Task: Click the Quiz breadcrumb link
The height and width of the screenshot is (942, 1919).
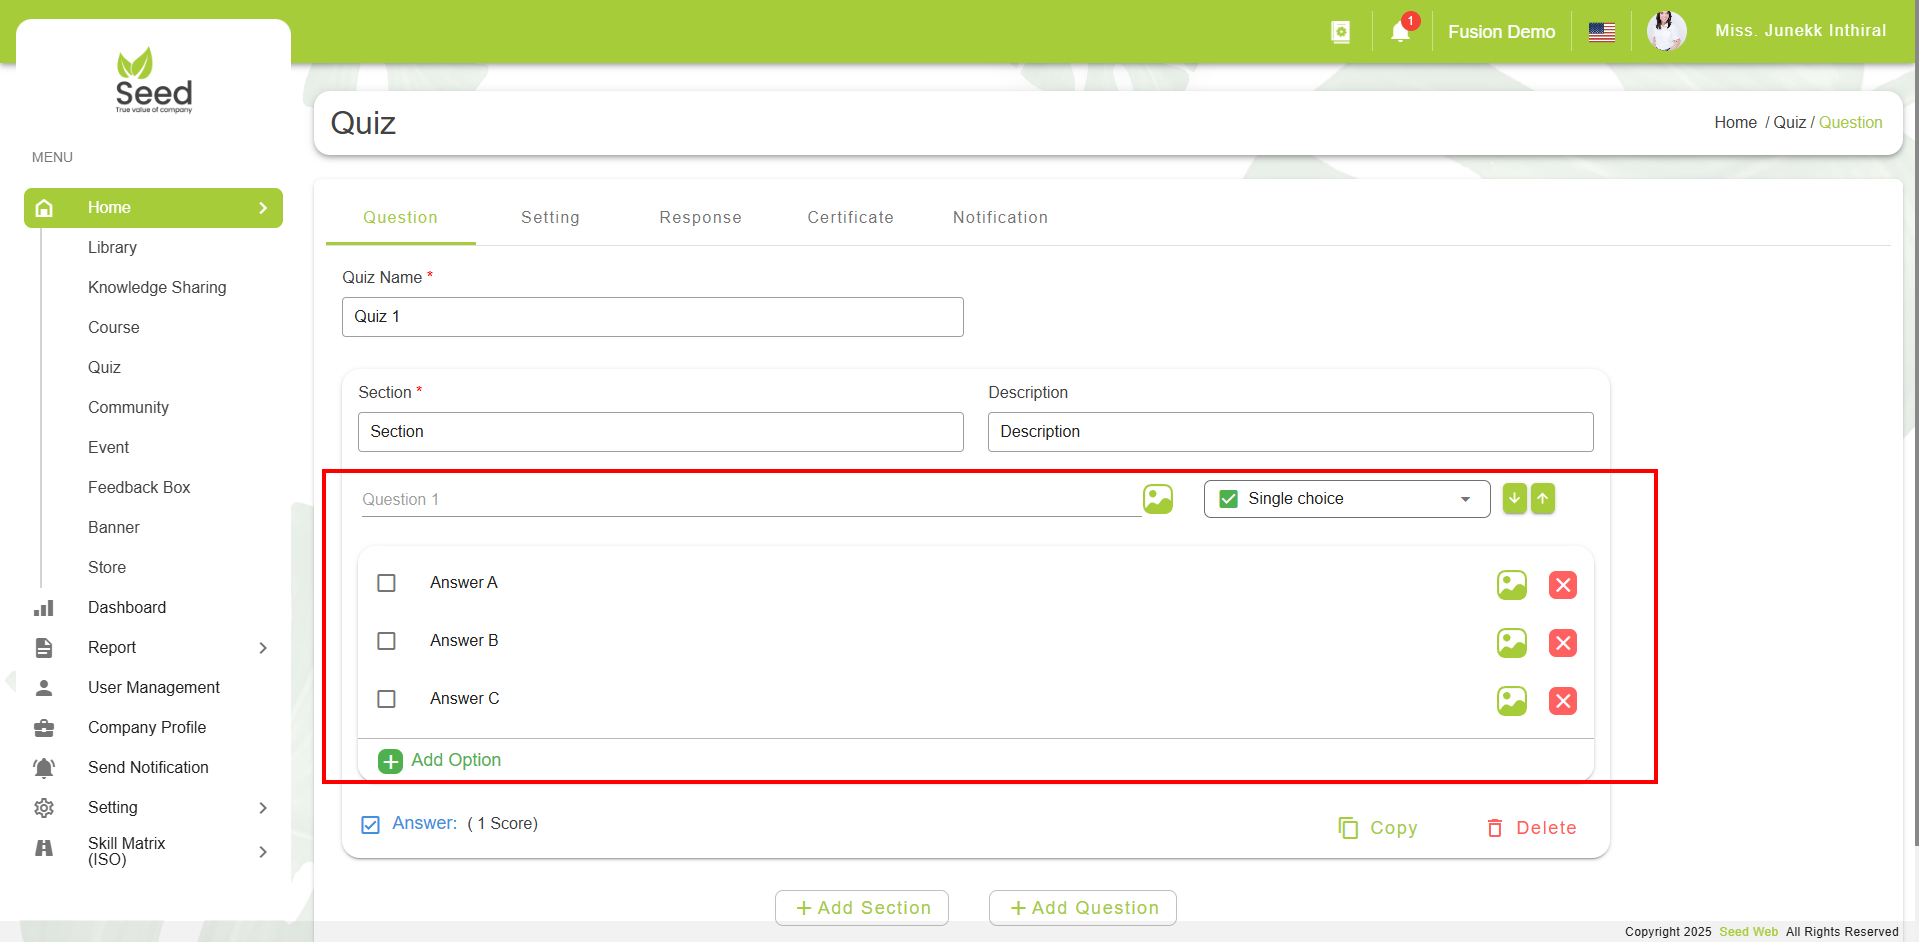Action: [1789, 122]
